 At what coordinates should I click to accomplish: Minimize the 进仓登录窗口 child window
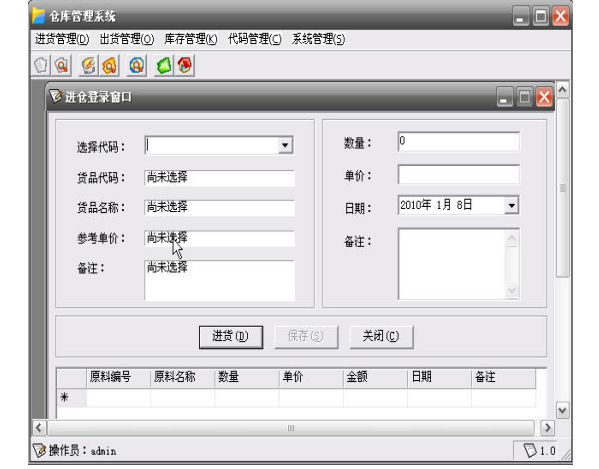pos(504,97)
